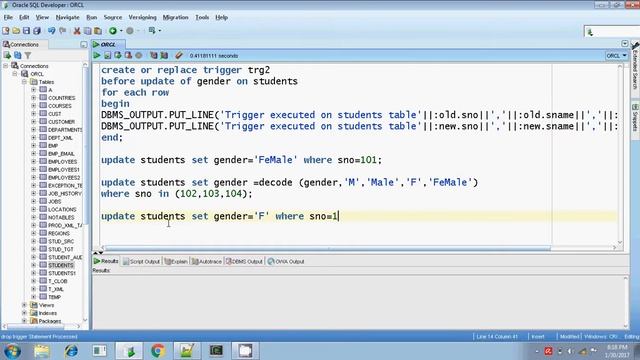This screenshot has width=640, height=360.
Task: Select the DEPARTMENTS table in tree
Action: pos(65,130)
